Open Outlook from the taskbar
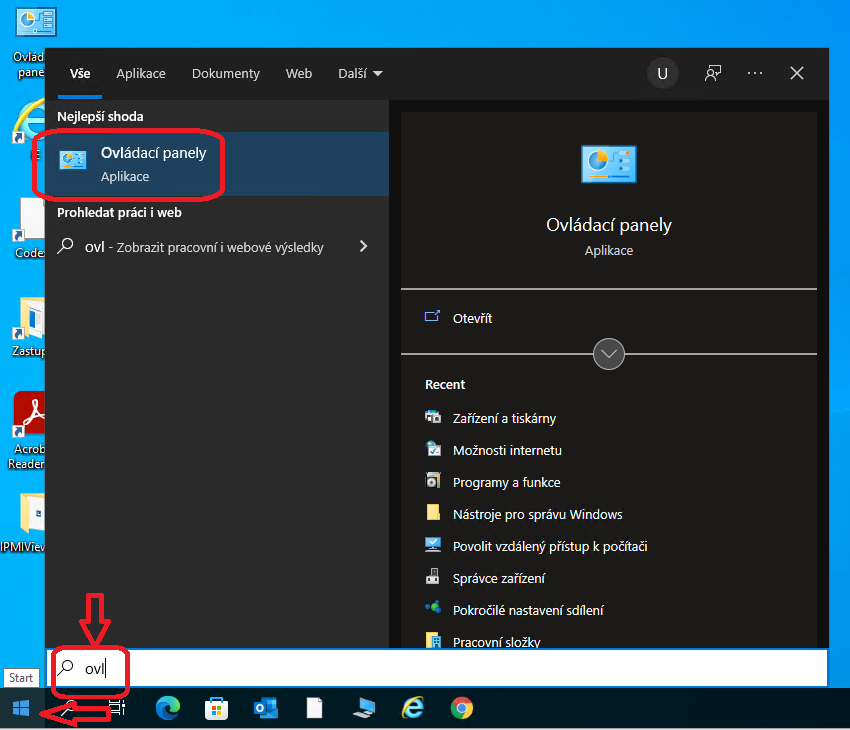This screenshot has width=850, height=730. 266,708
